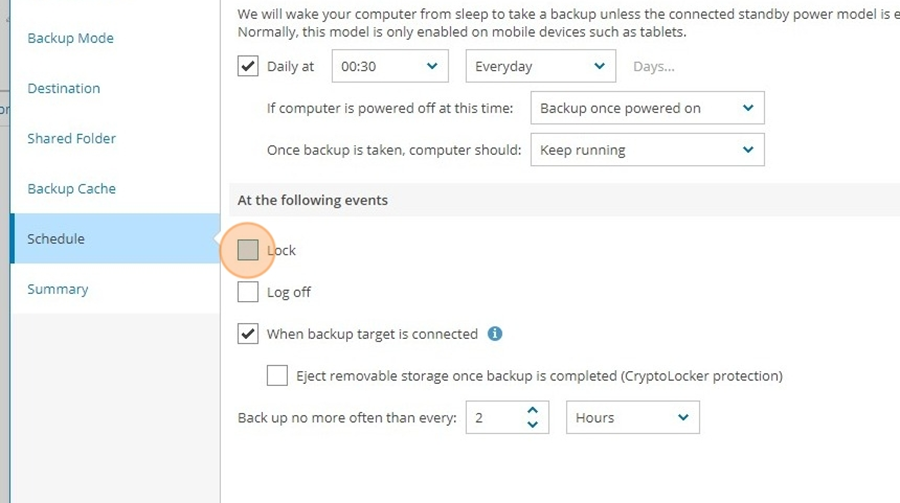
Task: Enable the Lock event checkbox
Action: 248,250
